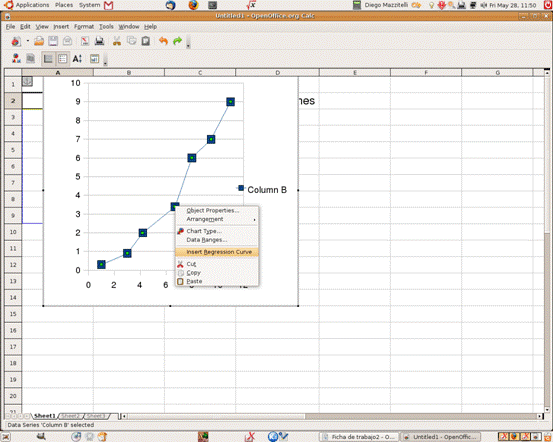Image resolution: width=553 pixels, height=442 pixels.
Task: Open the Help menu
Action: 151,26
